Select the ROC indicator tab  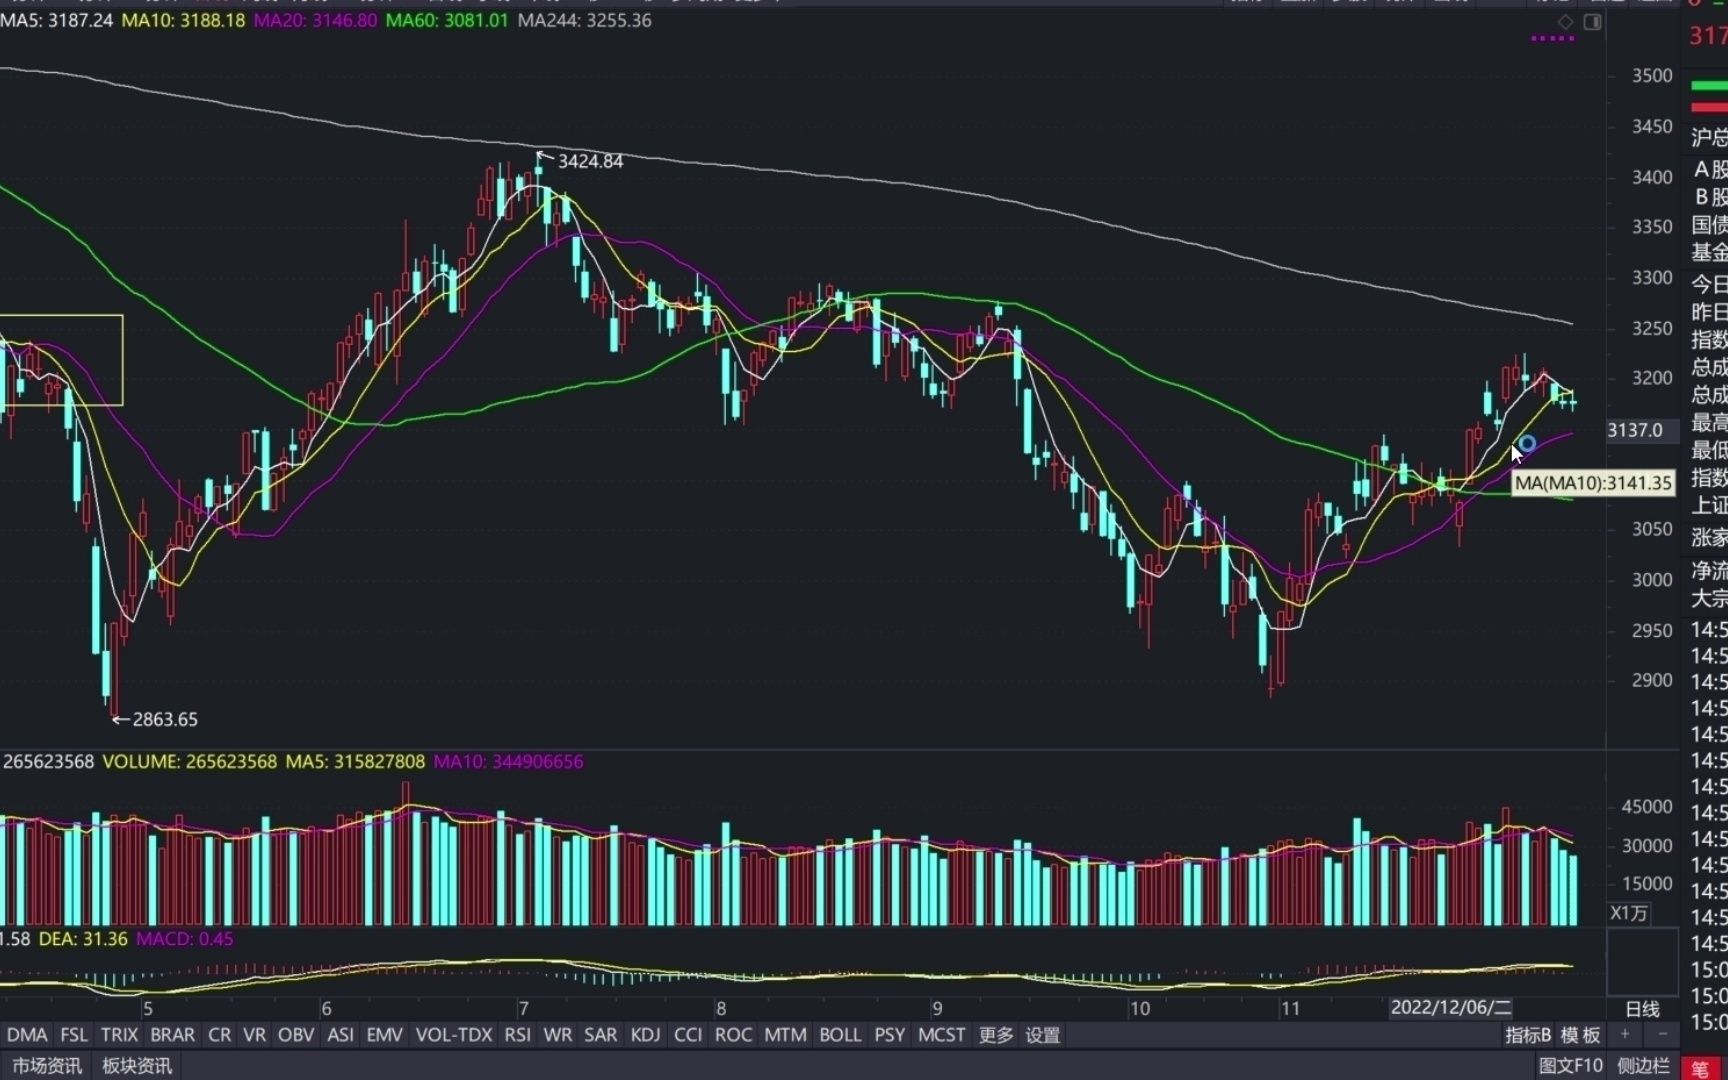click(x=733, y=1035)
